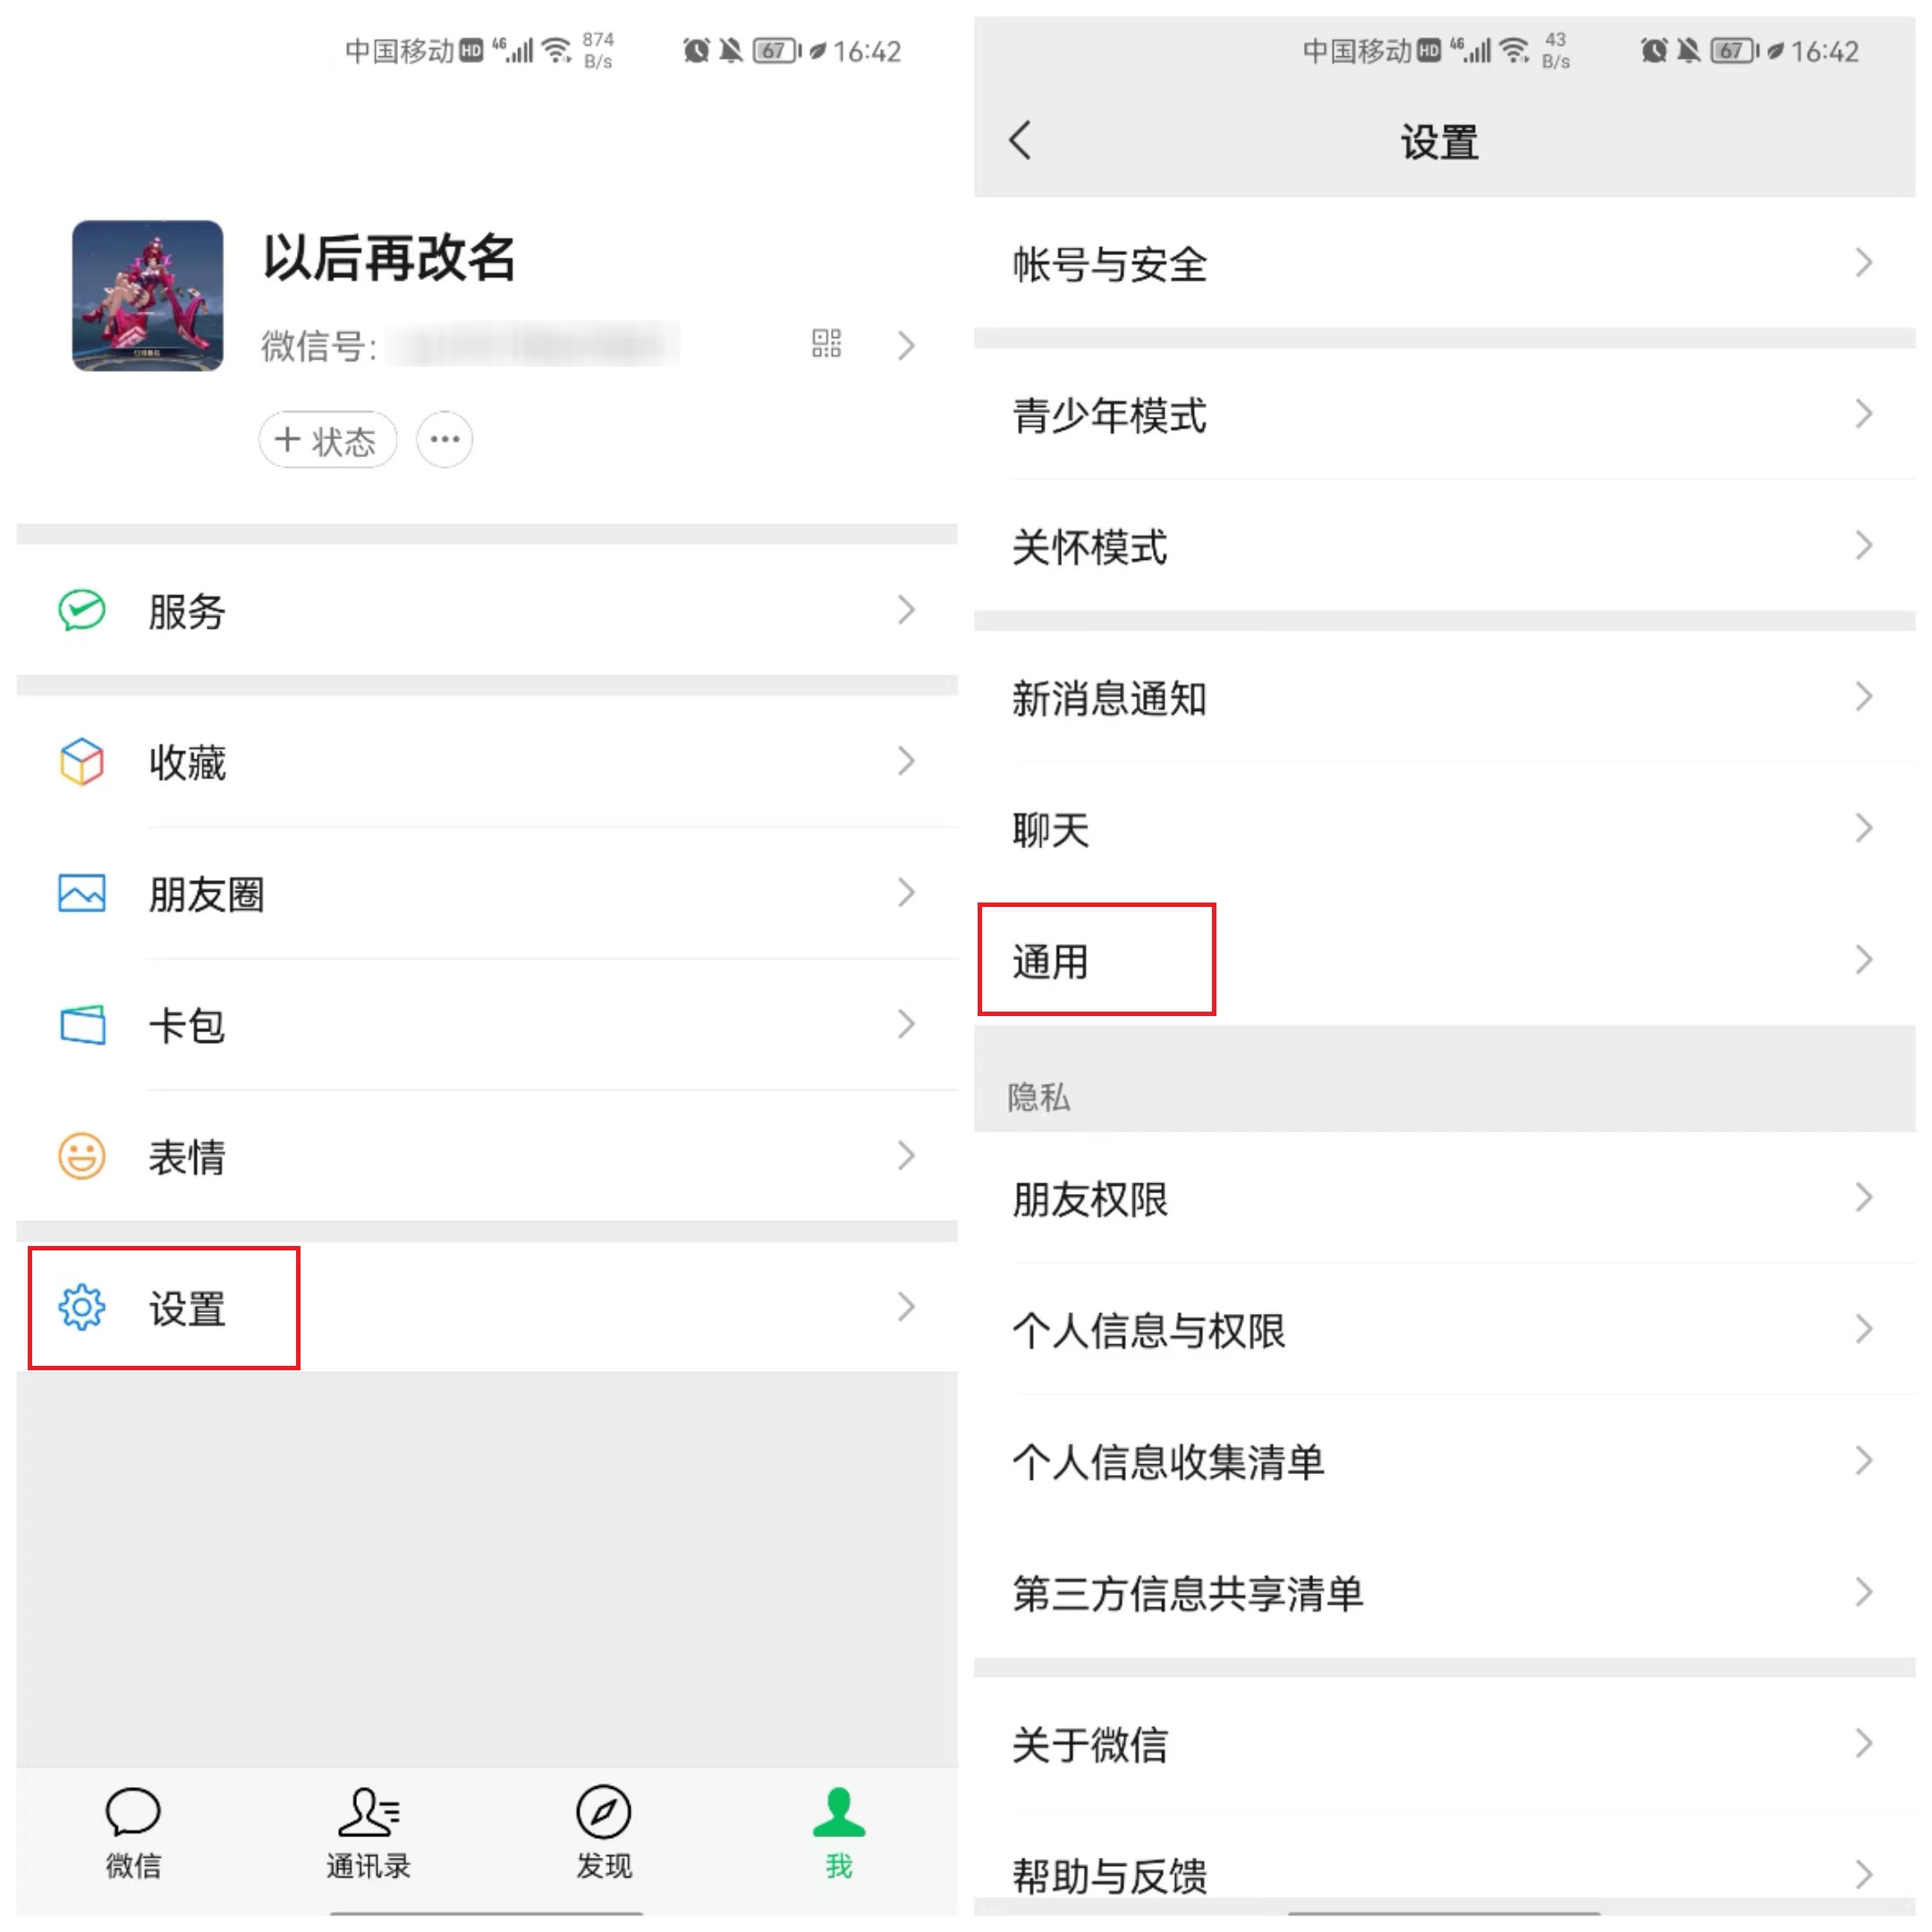Image resolution: width=1932 pixels, height=1932 pixels.
Task: Go back using the arrow in 设置 header
Action: pos(1020,140)
